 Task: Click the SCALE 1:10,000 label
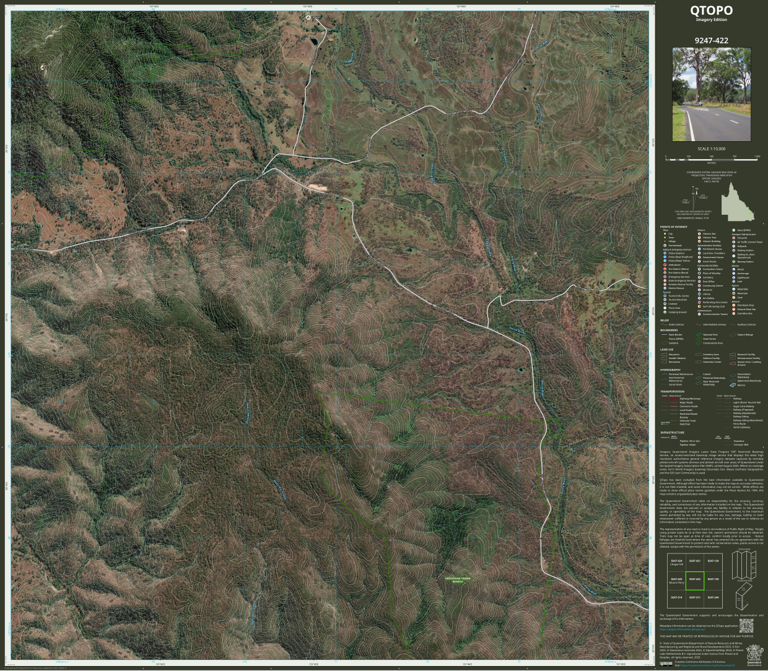pos(711,149)
